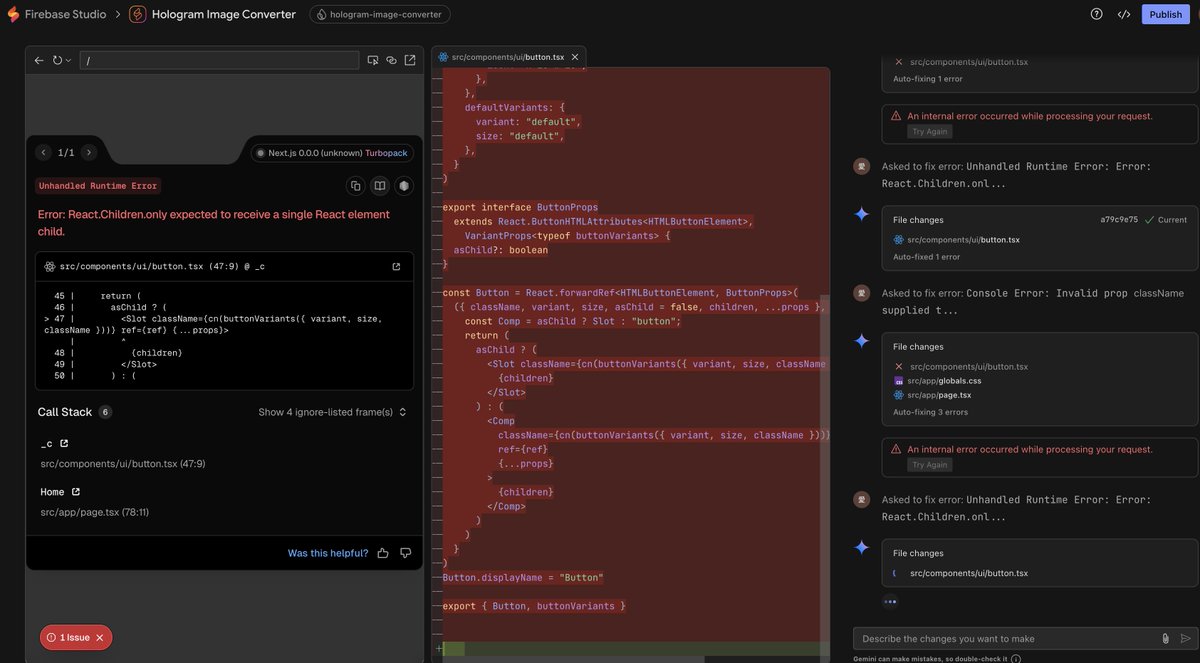1200x663 pixels.
Task: Dismiss the 1 Issue badge
Action: point(100,637)
